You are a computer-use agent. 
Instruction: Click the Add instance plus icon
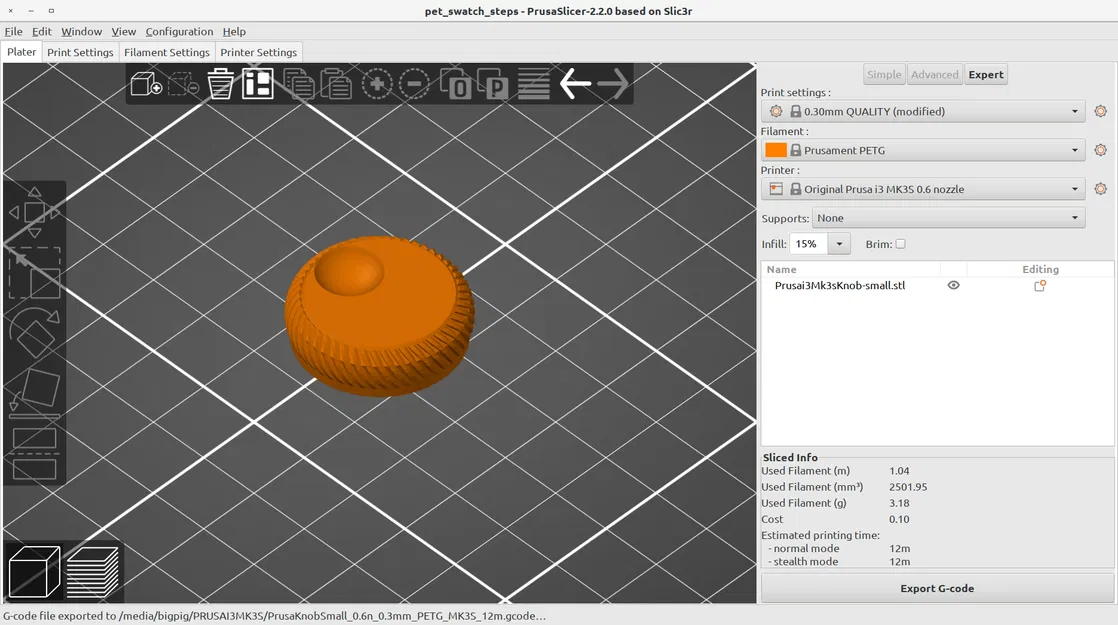[377, 84]
